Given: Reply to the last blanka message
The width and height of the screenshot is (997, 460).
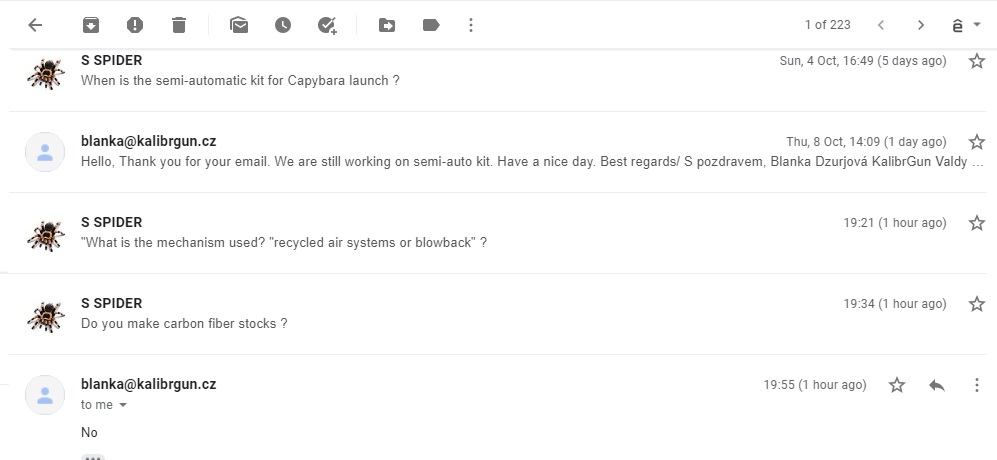Looking at the screenshot, I should click(937, 385).
